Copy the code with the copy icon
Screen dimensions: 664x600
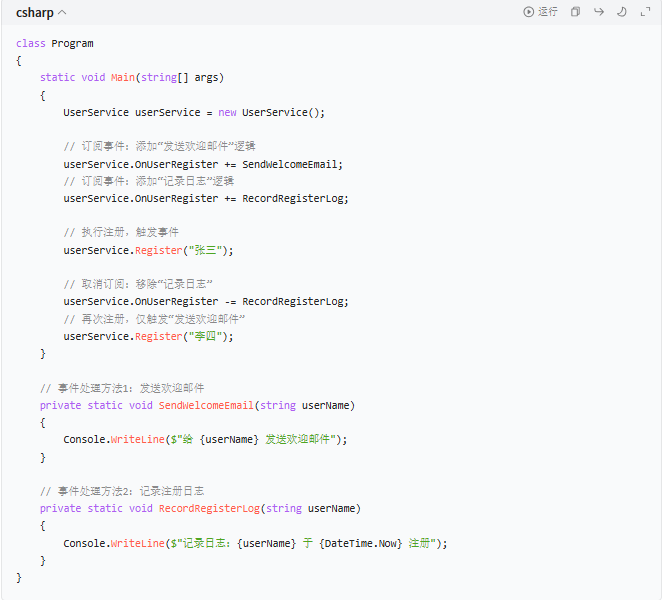(575, 12)
